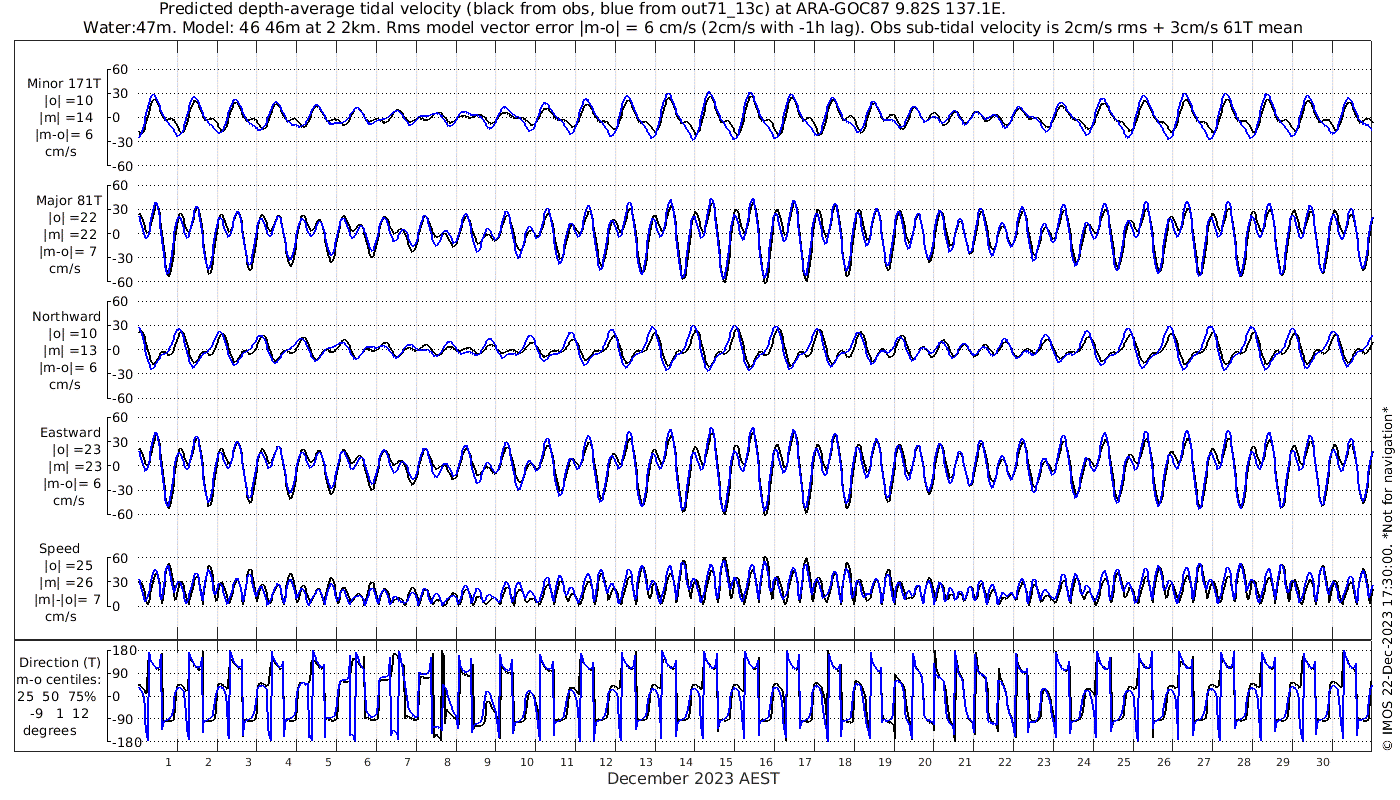Click day 1 on the date axis
This screenshot has width=1400, height=800.
coord(169,763)
